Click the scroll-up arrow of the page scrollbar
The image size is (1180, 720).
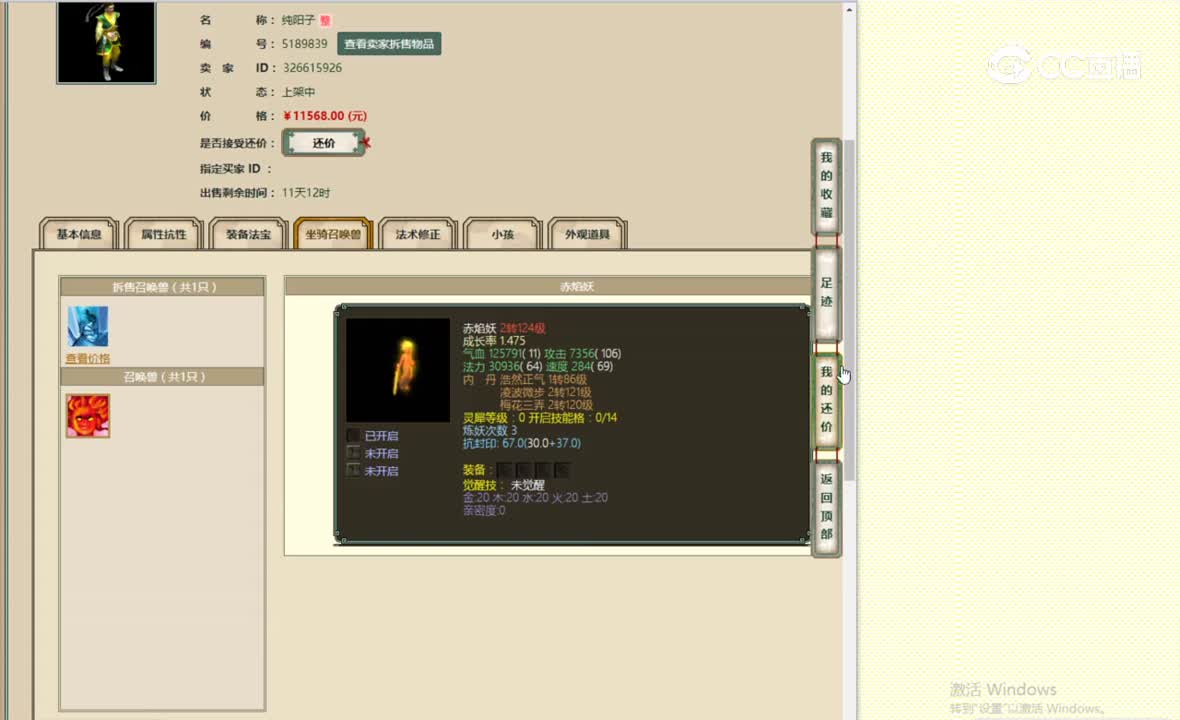click(x=850, y=10)
